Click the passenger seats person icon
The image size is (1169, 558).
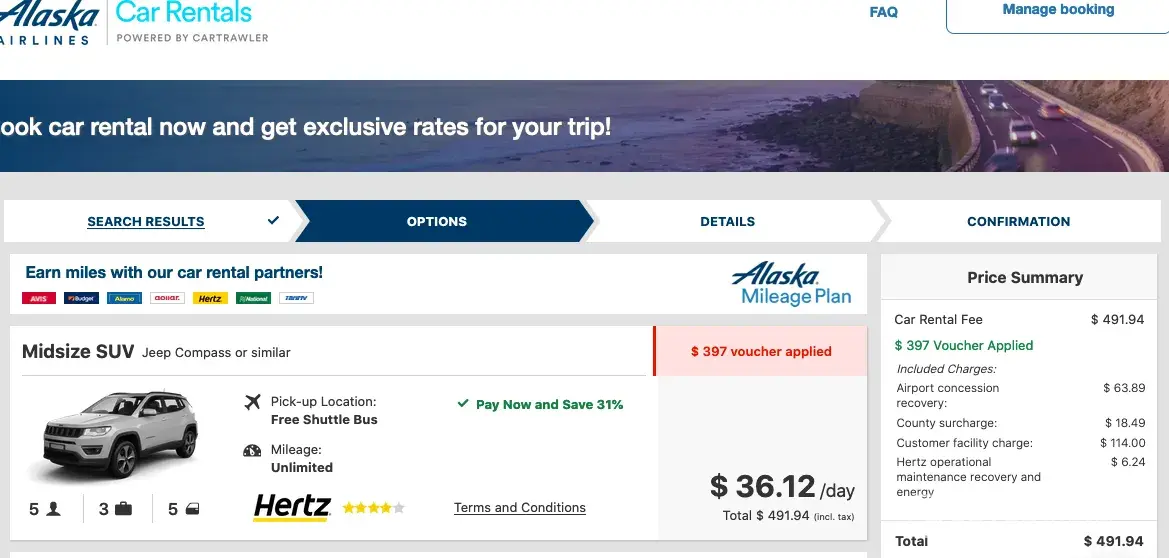point(54,509)
